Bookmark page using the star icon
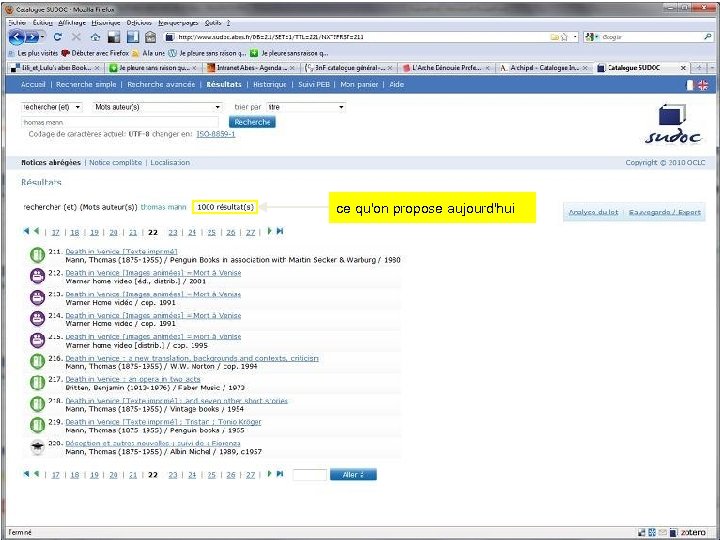Viewport: 720px width, 540px height. pos(564,37)
